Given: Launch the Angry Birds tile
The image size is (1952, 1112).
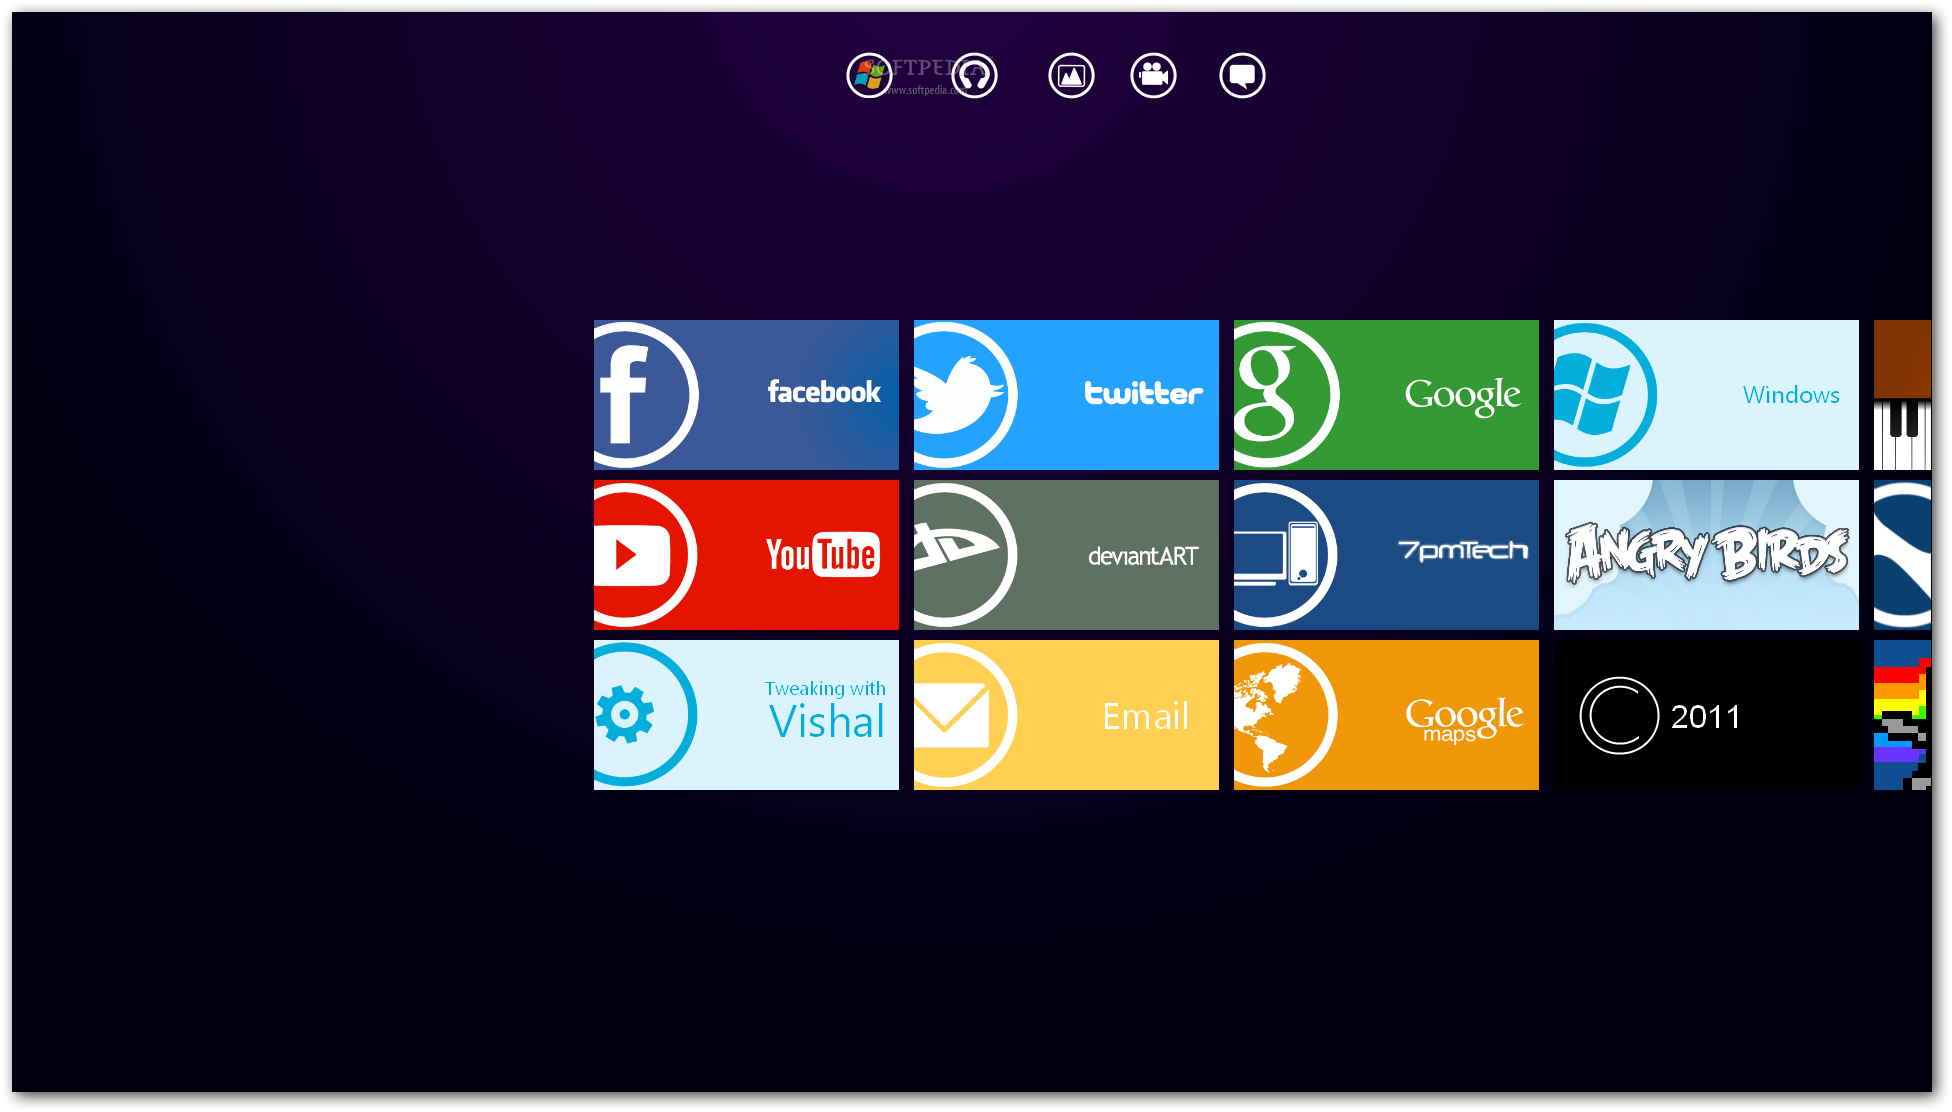Looking at the screenshot, I should (x=1706, y=555).
